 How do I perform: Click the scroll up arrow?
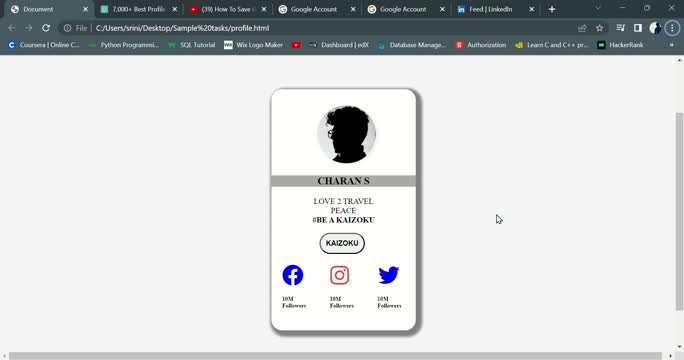pos(679,60)
